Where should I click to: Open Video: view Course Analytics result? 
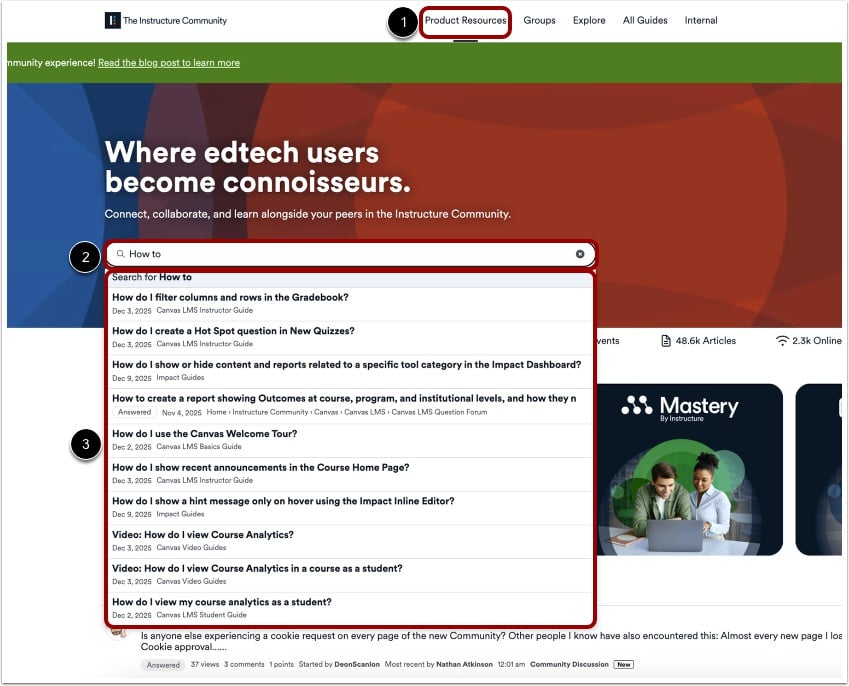point(350,541)
